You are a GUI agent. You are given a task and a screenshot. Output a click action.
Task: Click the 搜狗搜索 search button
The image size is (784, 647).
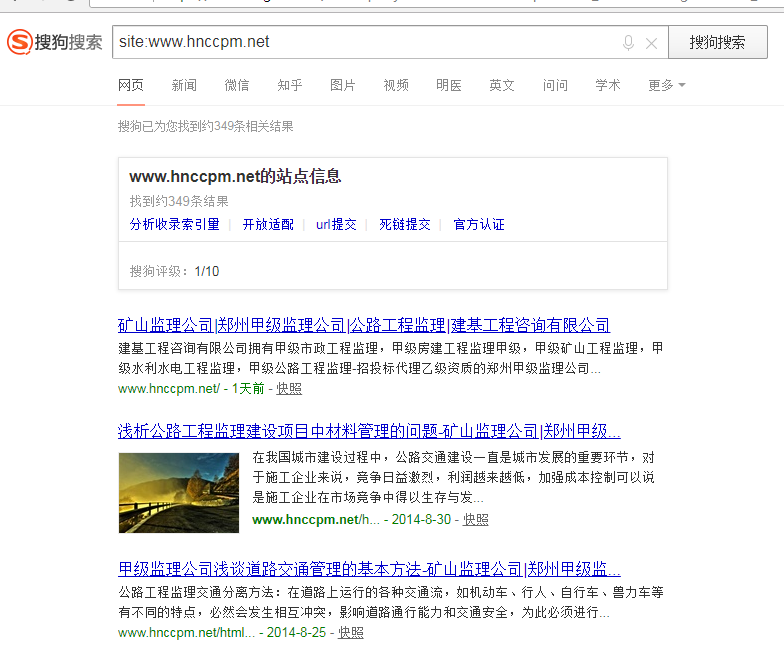(718, 42)
